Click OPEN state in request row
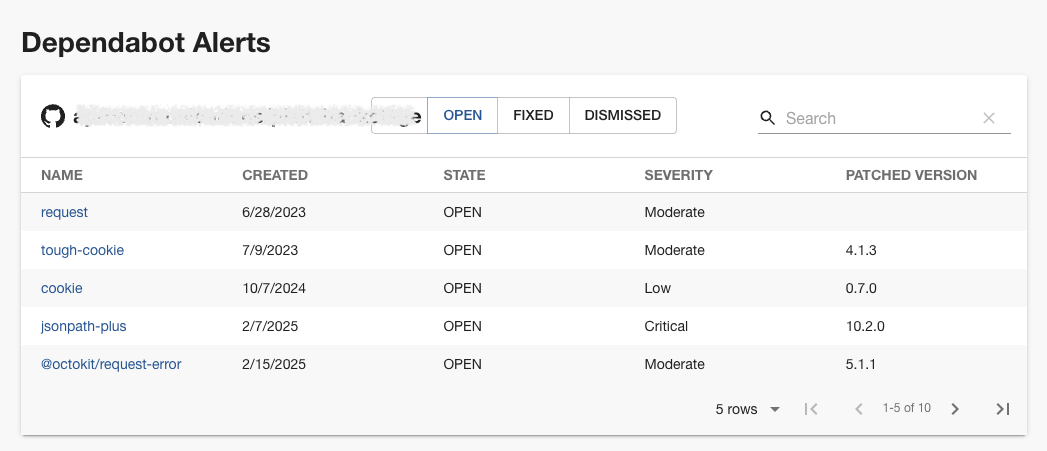This screenshot has height=451, width=1047. [x=462, y=212]
